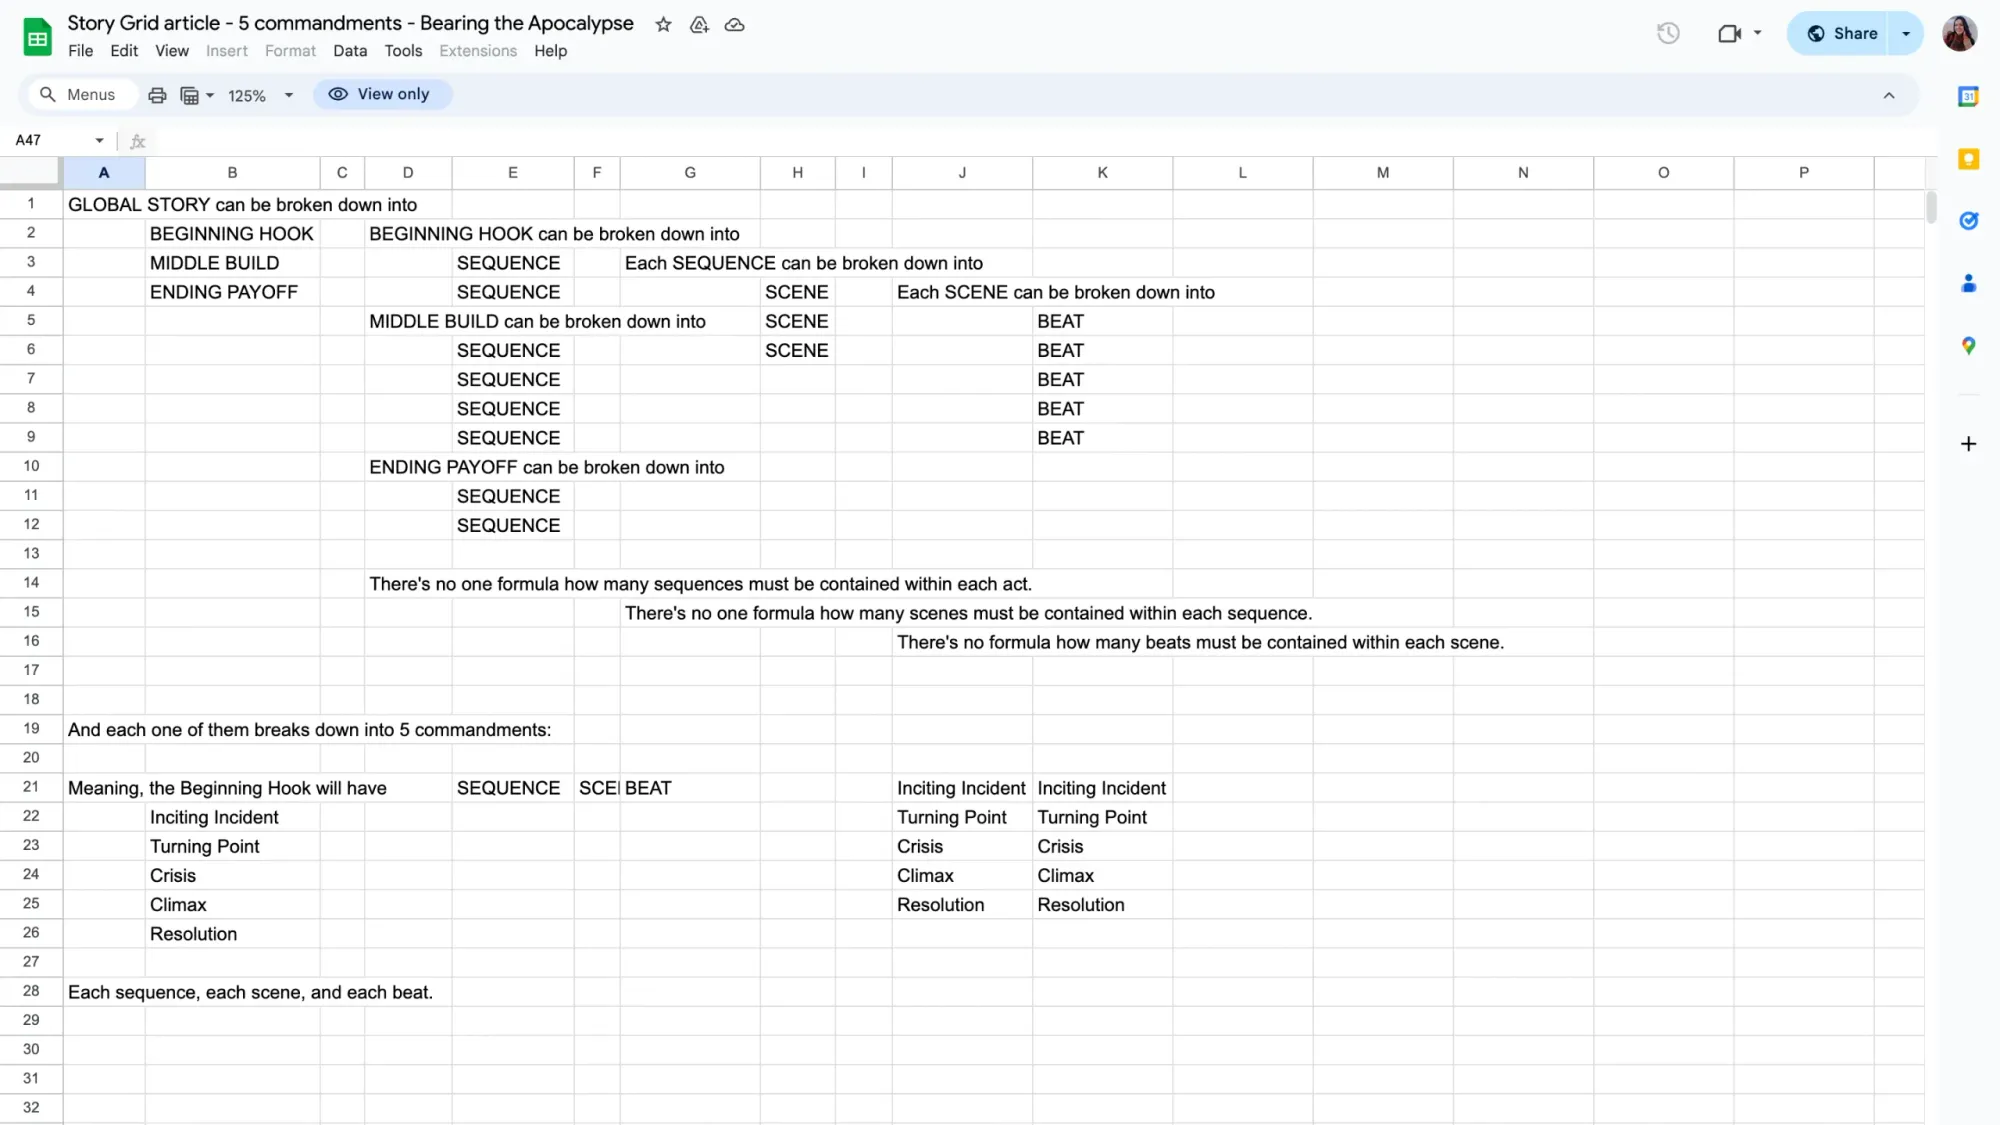Image resolution: width=2000 pixels, height=1125 pixels.
Task: Open the Format menu
Action: point(290,51)
